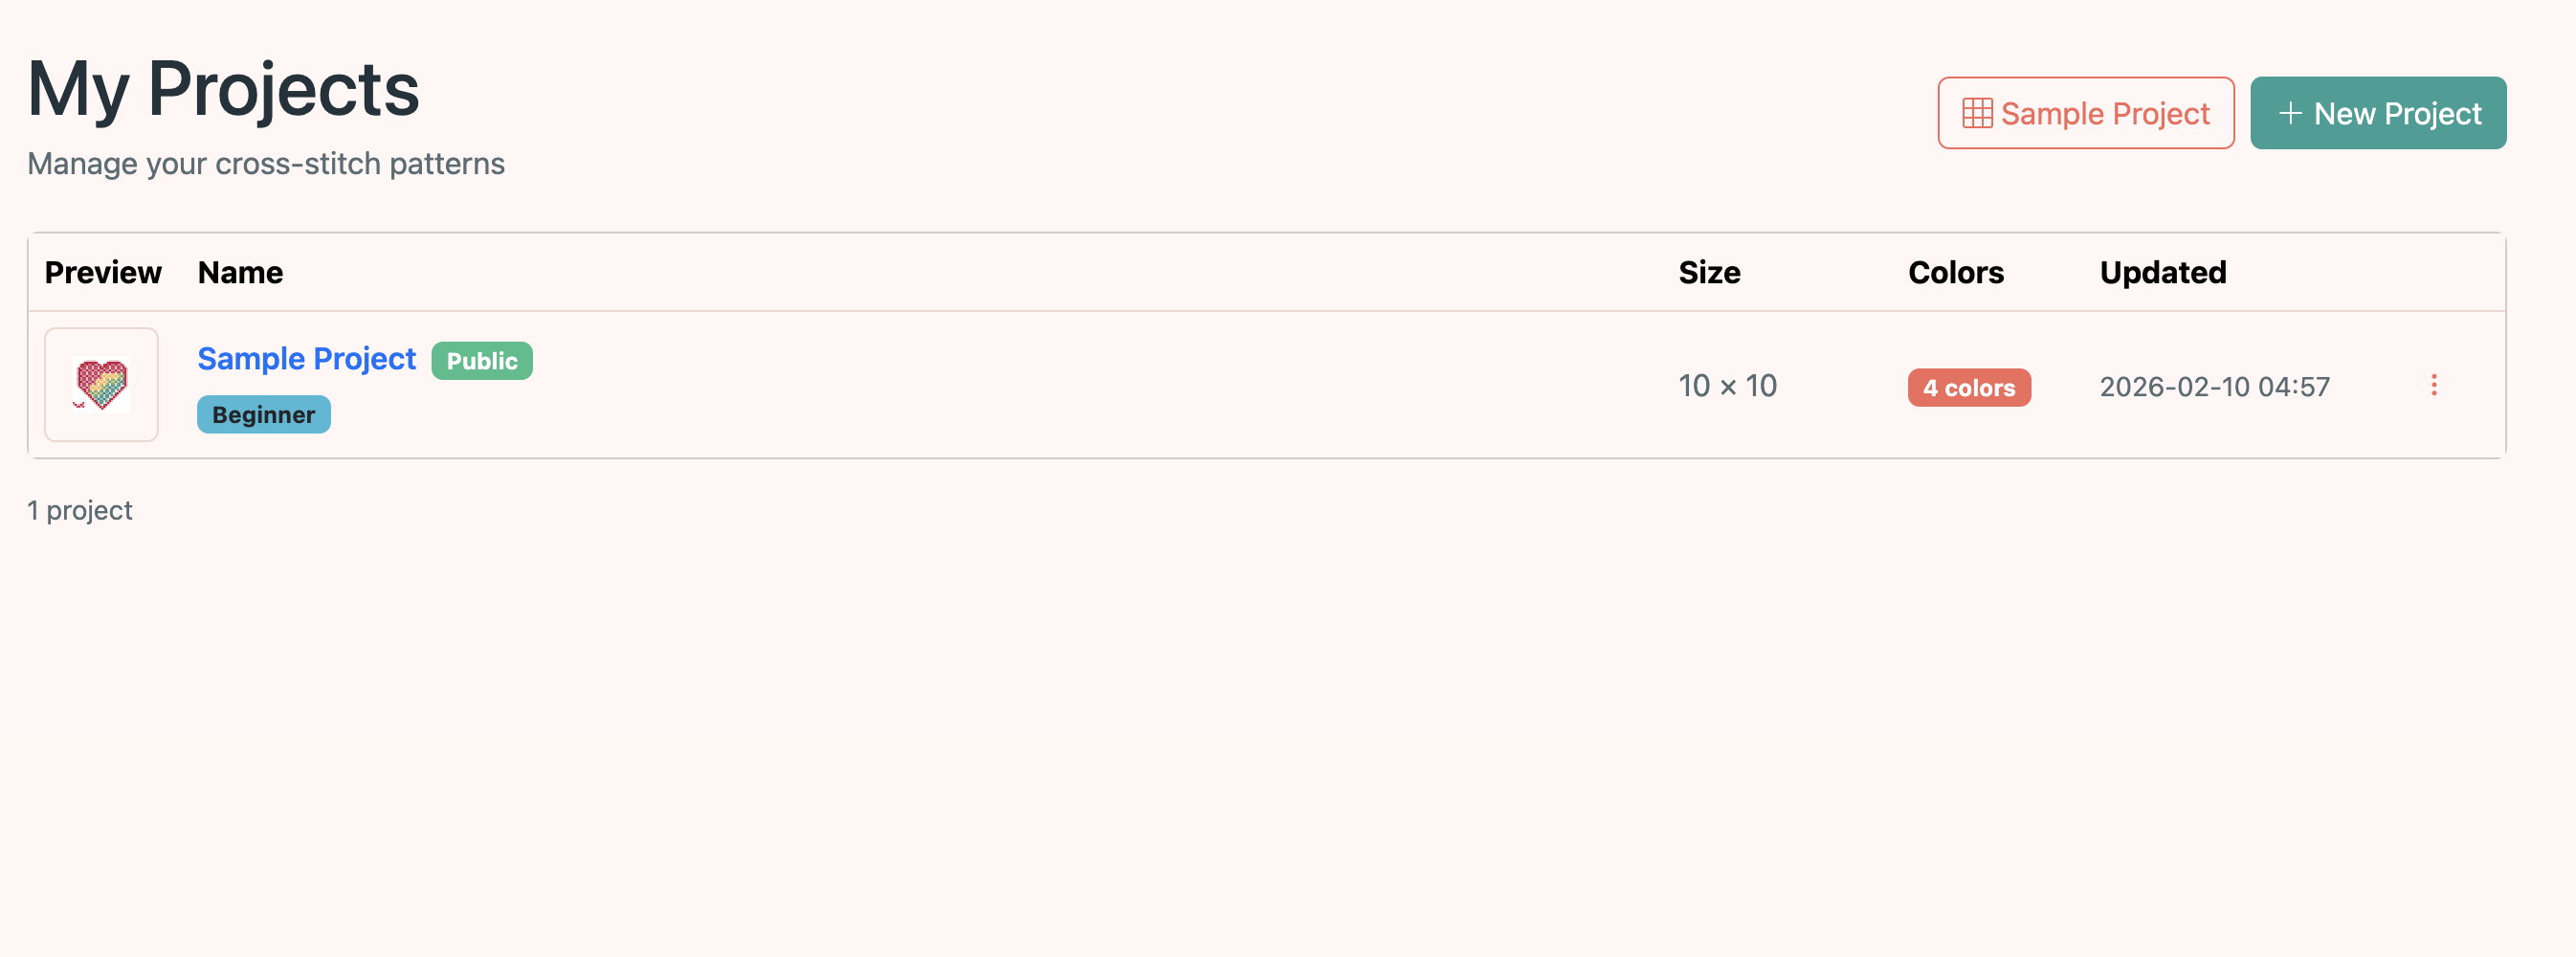Click the Sample Project template button

(2086, 113)
